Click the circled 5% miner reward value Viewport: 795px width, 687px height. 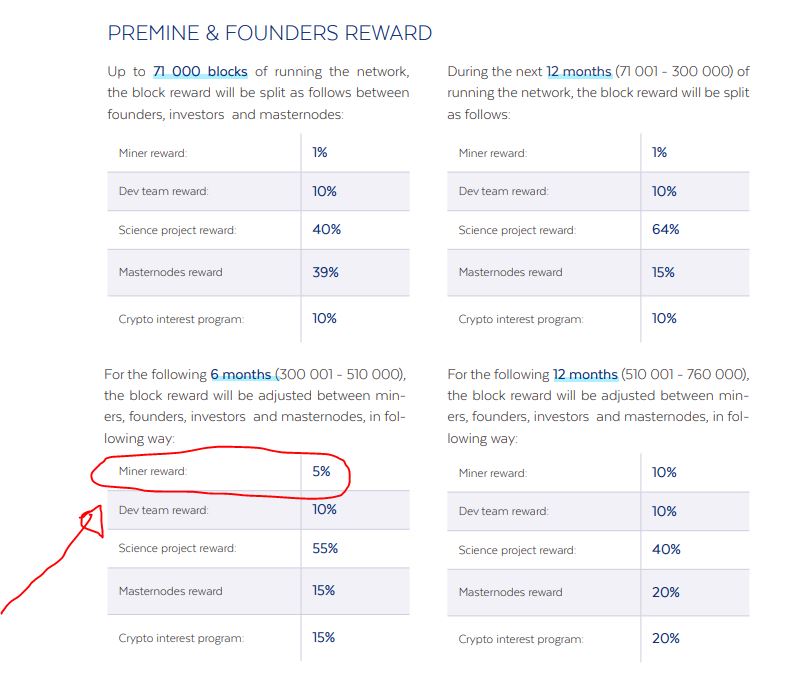(321, 472)
